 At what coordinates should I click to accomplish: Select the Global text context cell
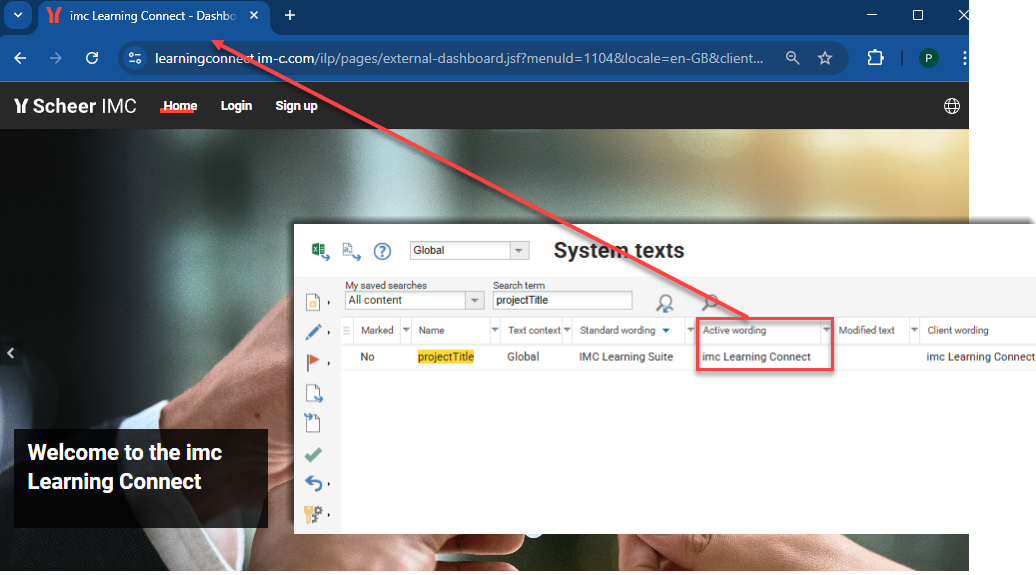point(523,357)
